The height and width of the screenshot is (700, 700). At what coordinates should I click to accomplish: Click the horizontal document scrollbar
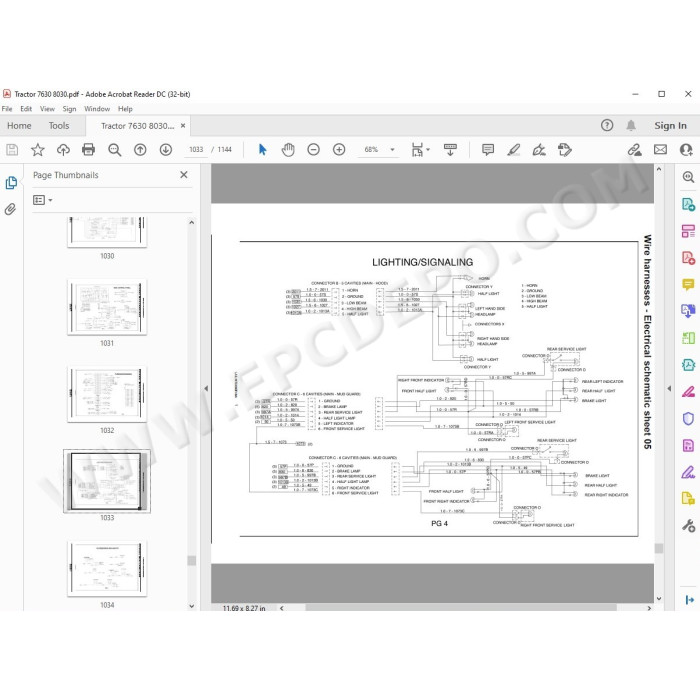click(x=461, y=608)
